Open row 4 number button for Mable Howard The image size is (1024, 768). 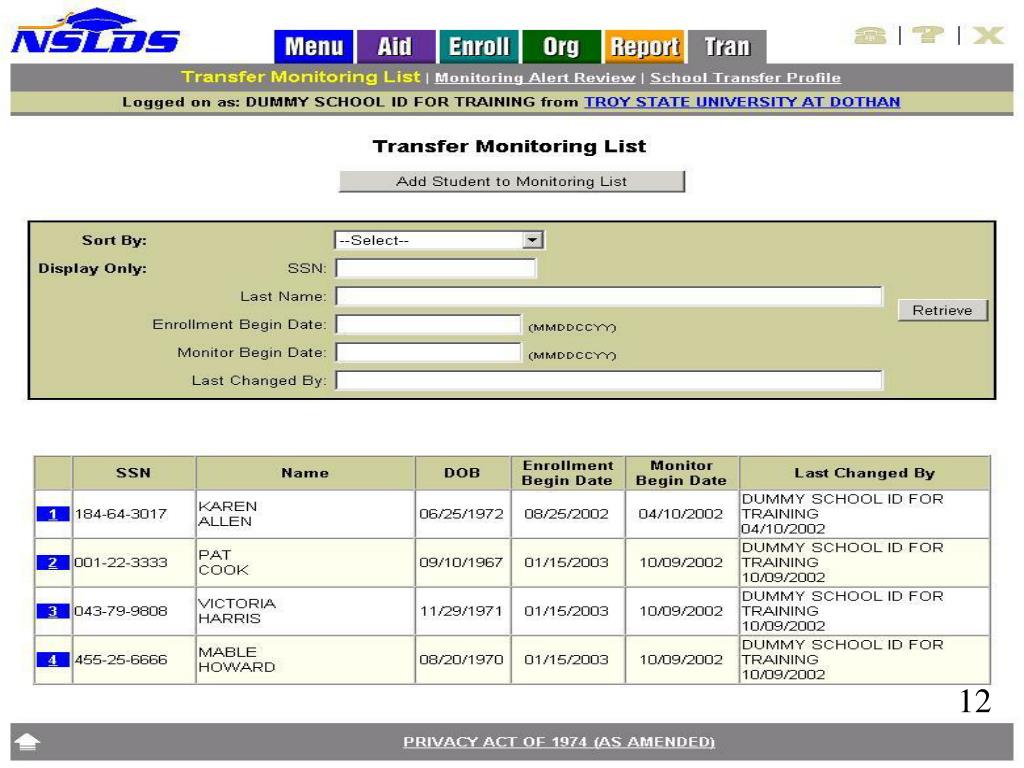[53, 660]
